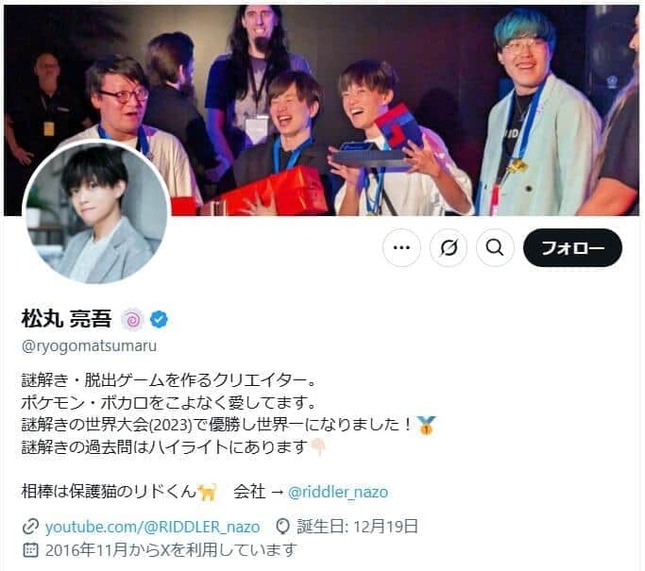This screenshot has height=571, width=645.
Task: Click the birthday text 12月19日
Action: [x=385, y=527]
